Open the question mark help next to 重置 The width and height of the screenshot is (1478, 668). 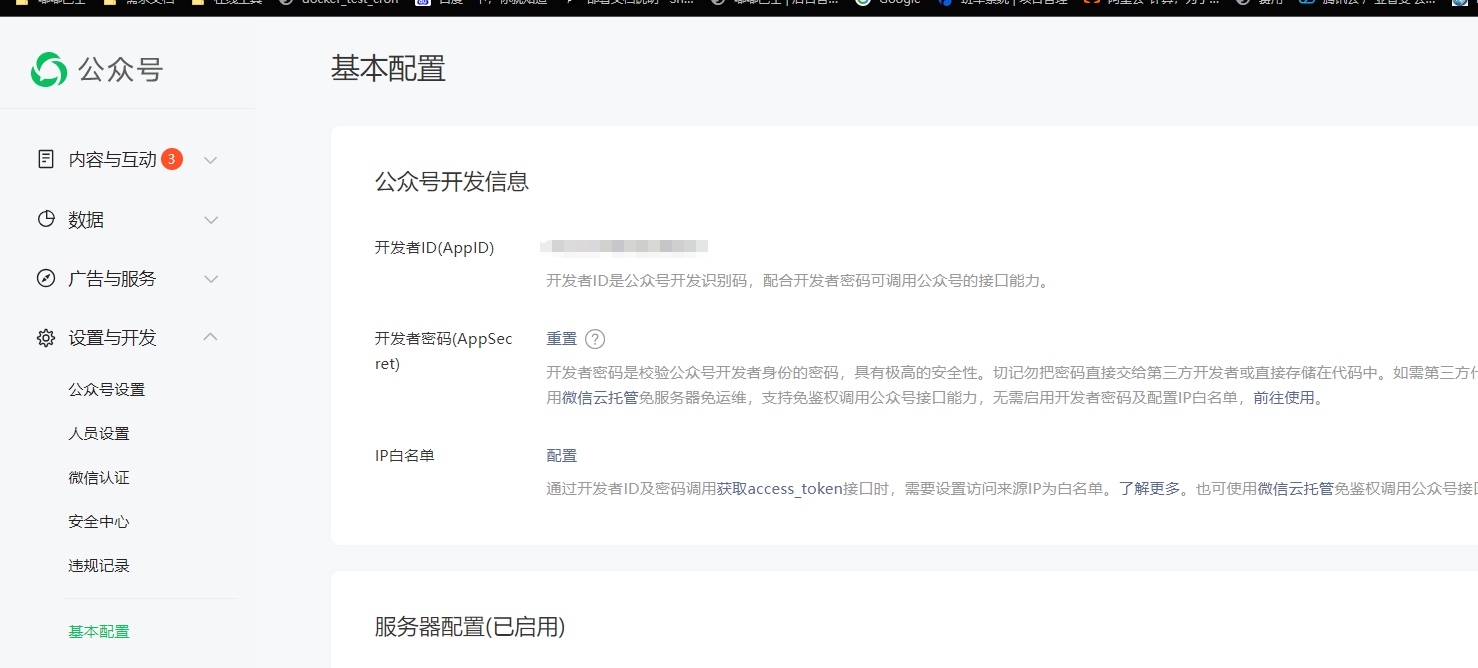pyautogui.click(x=595, y=339)
